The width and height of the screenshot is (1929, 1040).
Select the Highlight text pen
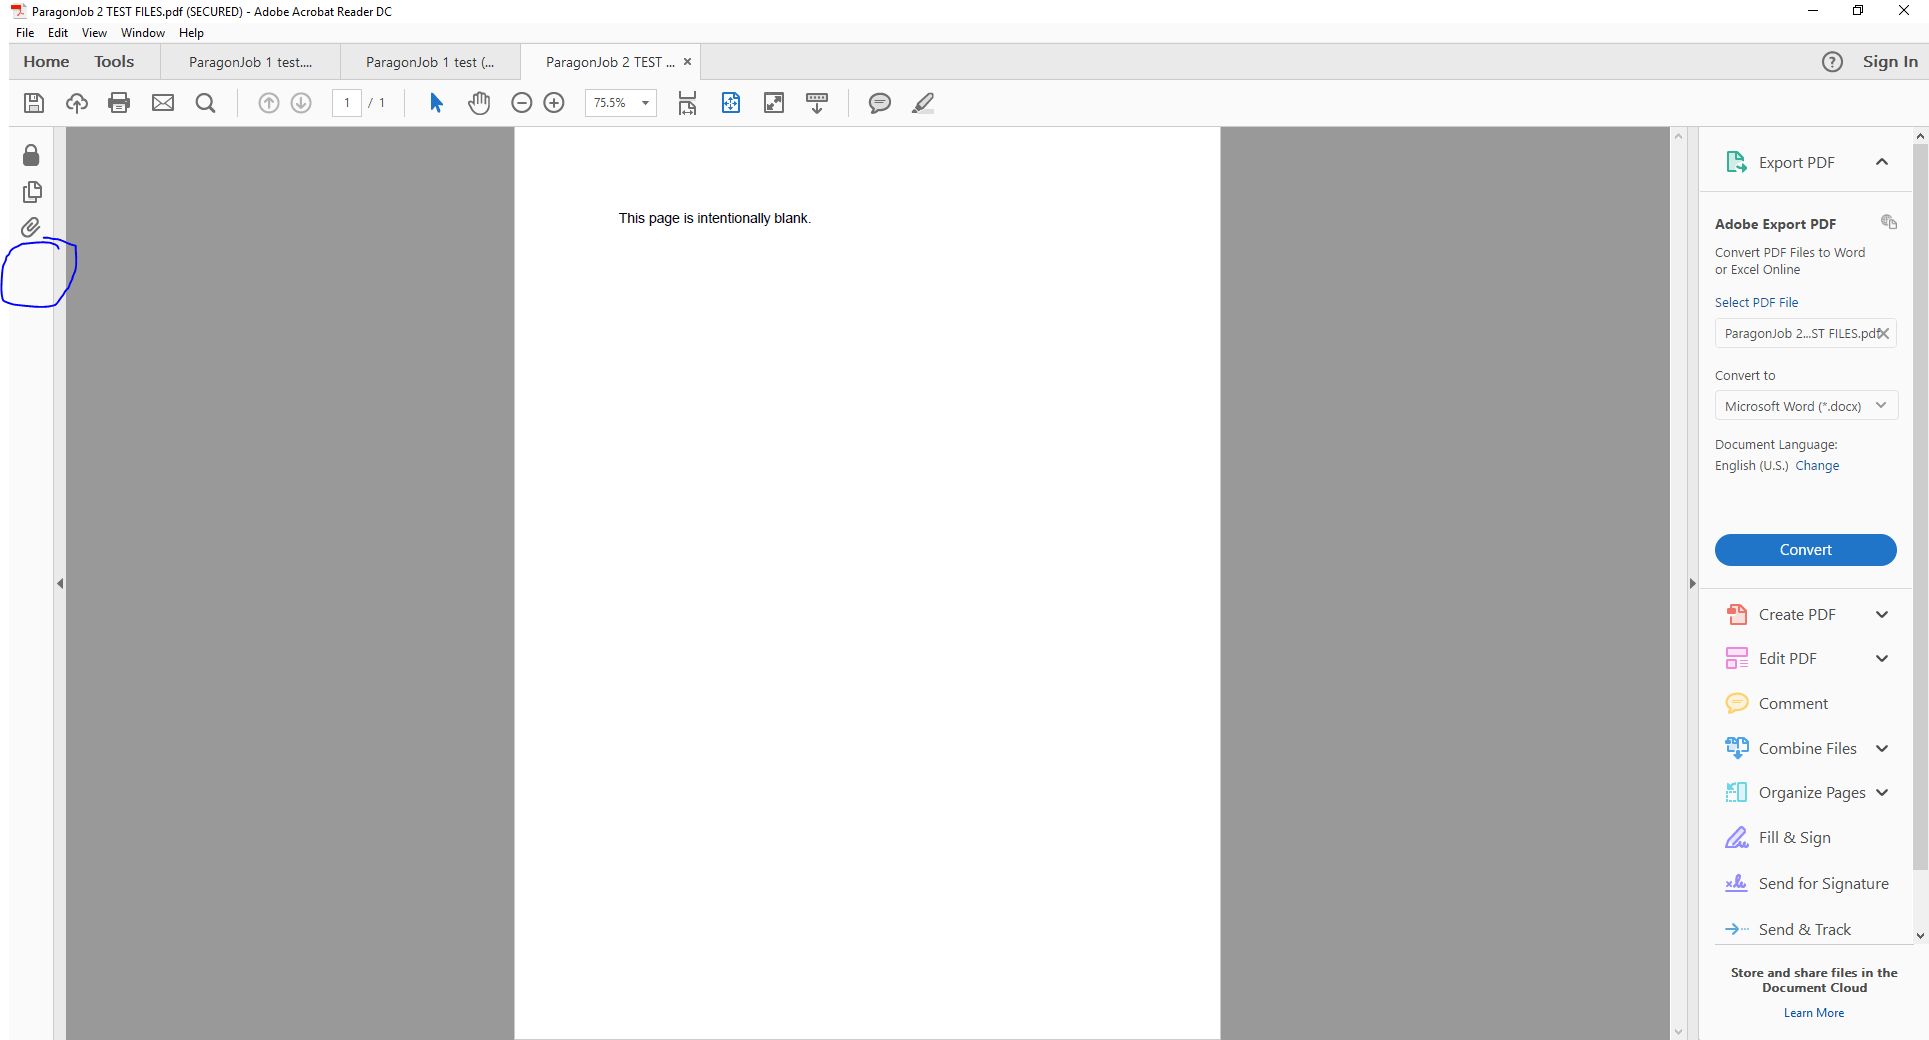(x=923, y=103)
